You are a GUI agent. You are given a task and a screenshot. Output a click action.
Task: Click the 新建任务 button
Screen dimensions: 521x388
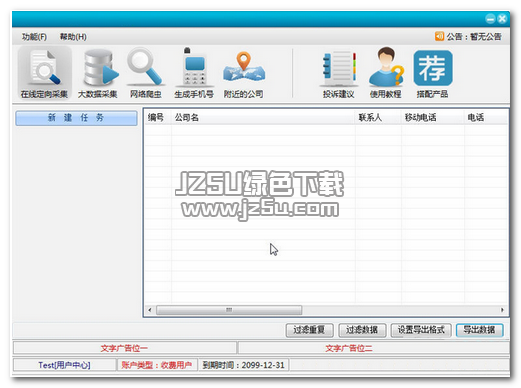point(76,118)
